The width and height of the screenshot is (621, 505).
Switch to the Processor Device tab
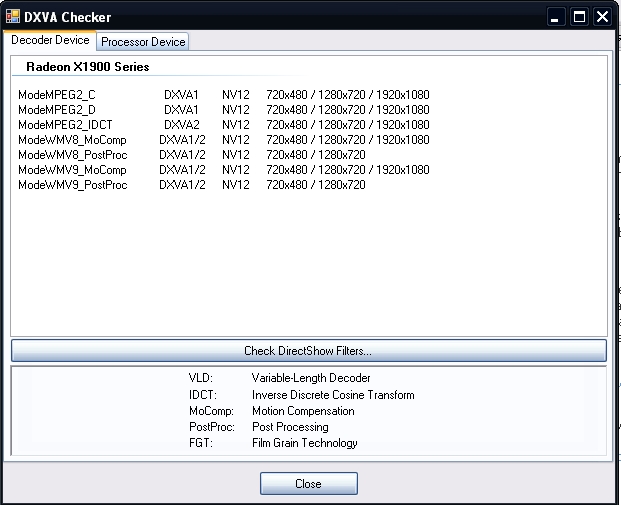[143, 42]
